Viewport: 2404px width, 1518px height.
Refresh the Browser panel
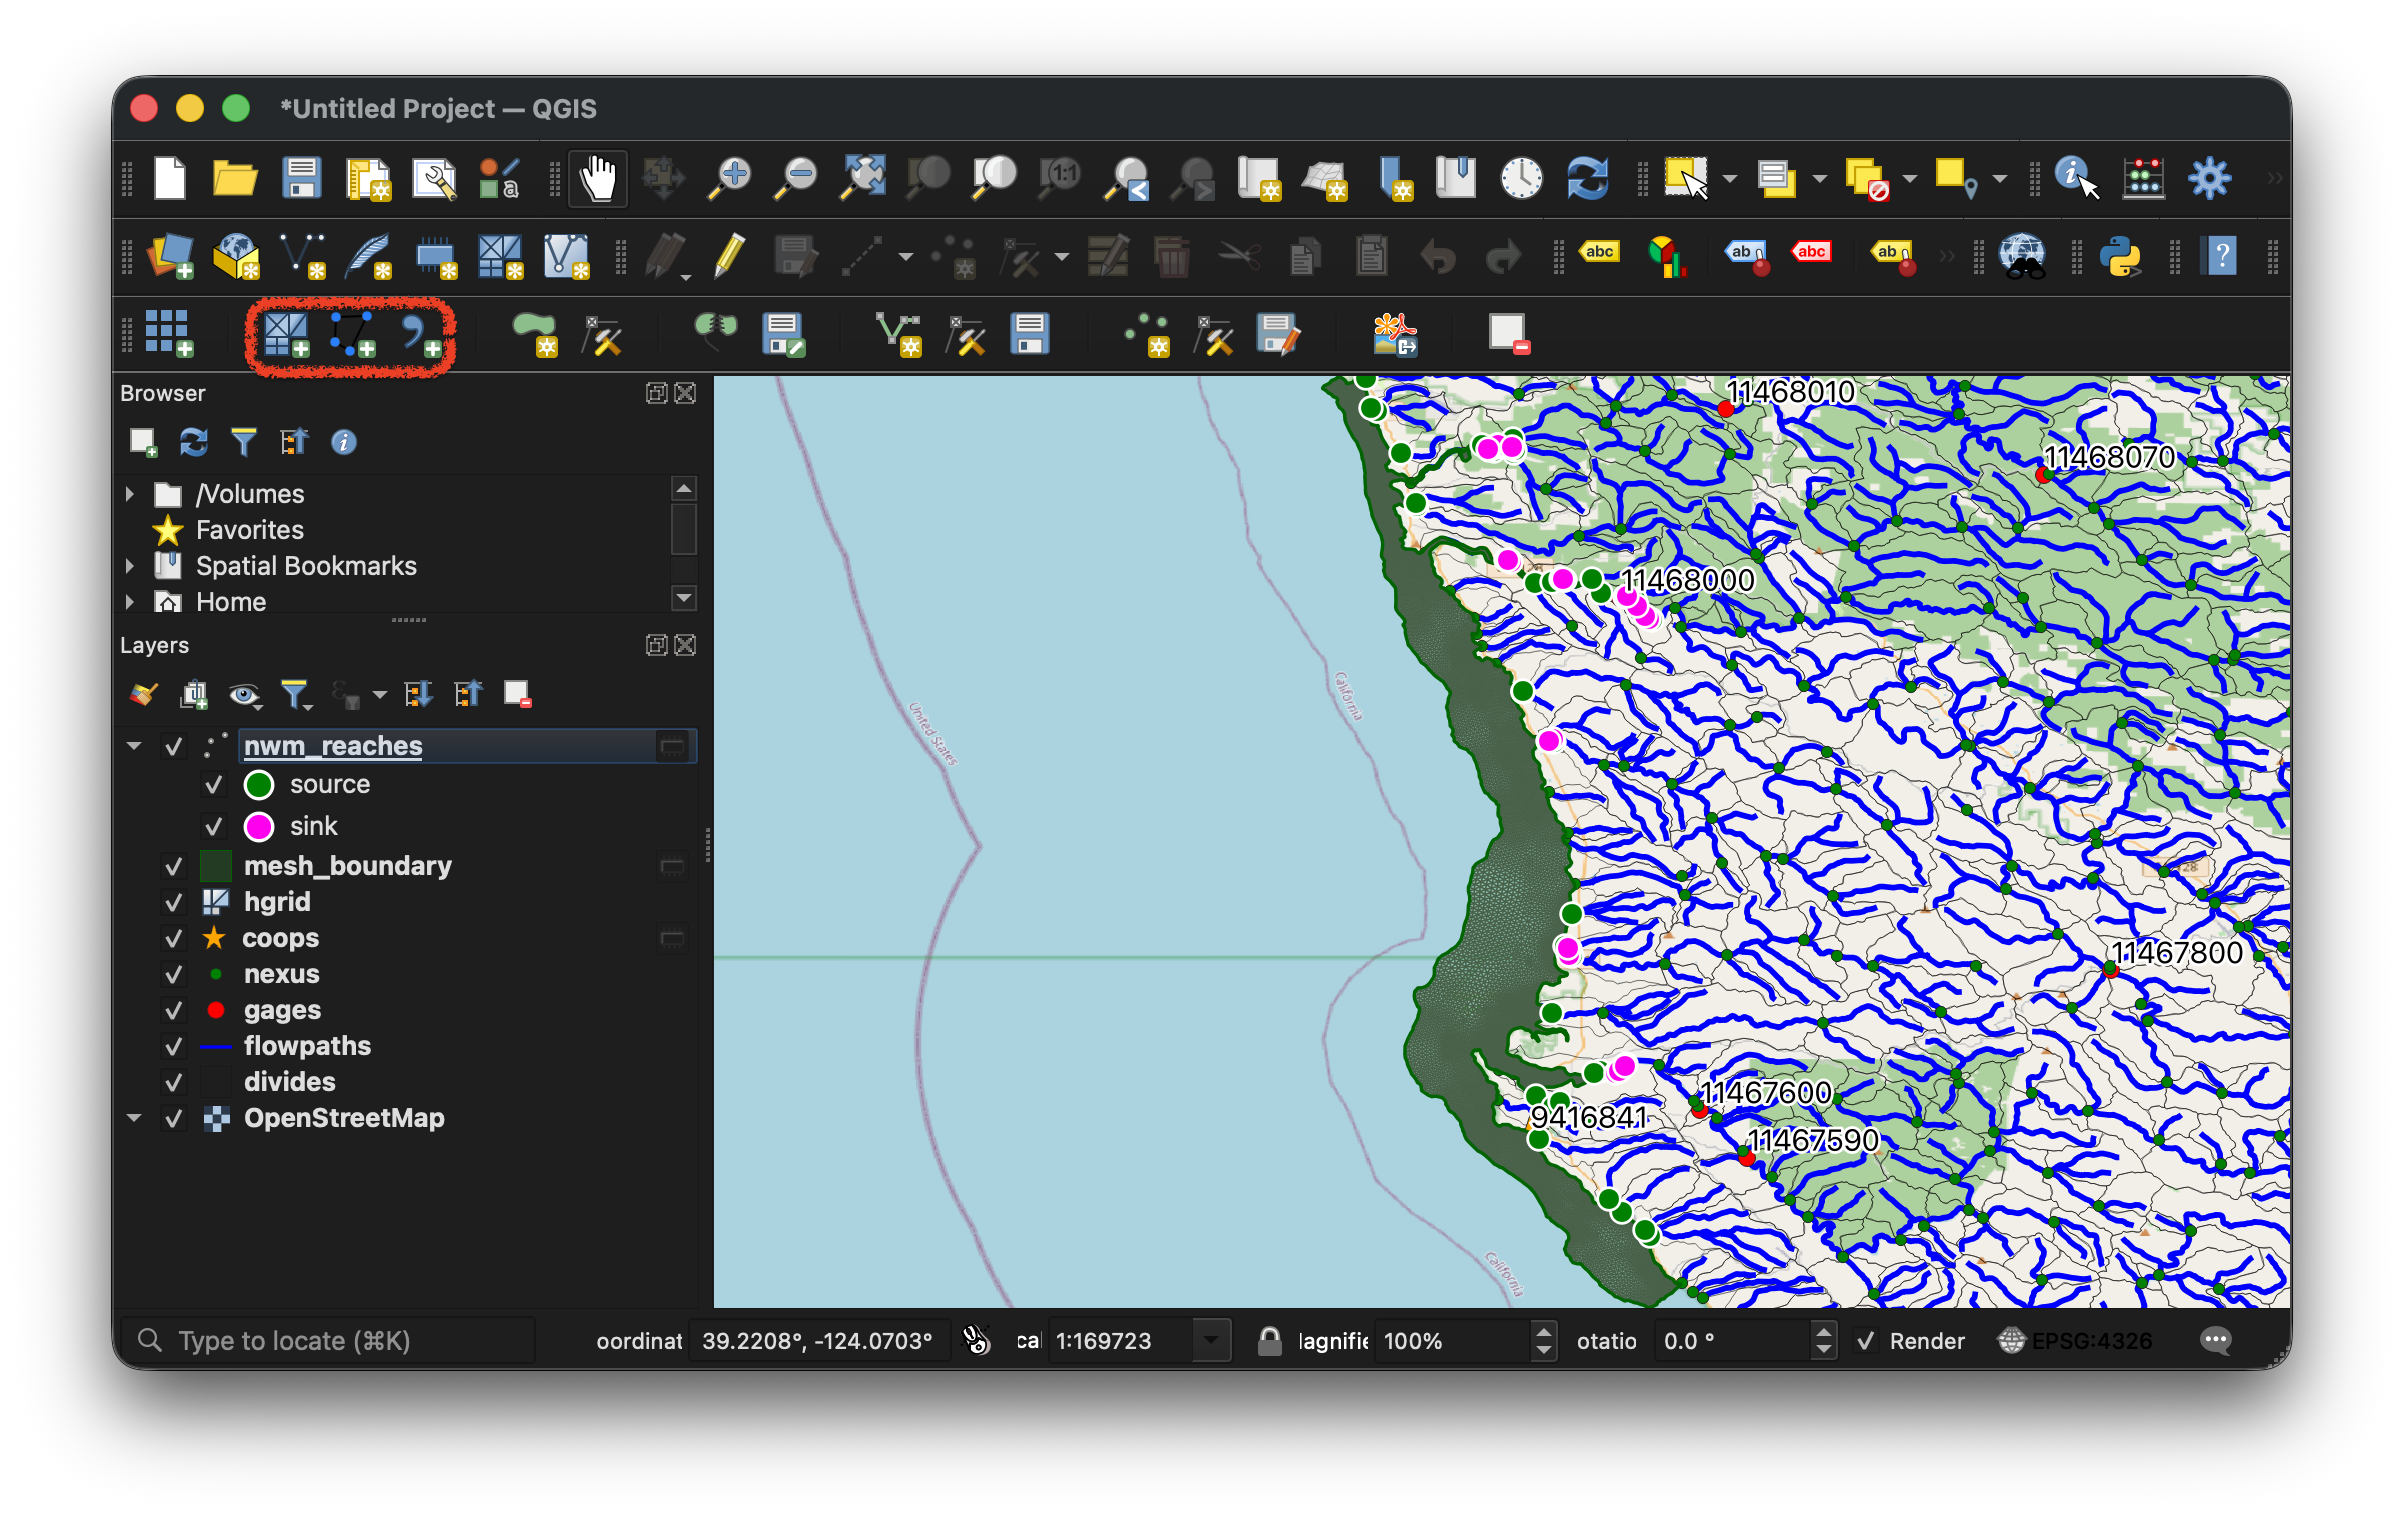click(x=193, y=442)
